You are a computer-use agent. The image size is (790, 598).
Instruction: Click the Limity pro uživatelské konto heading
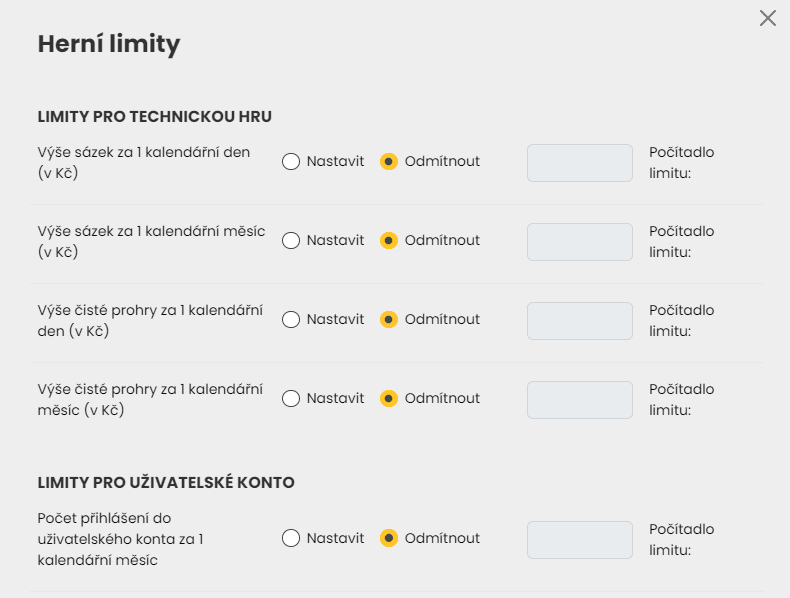pos(166,483)
